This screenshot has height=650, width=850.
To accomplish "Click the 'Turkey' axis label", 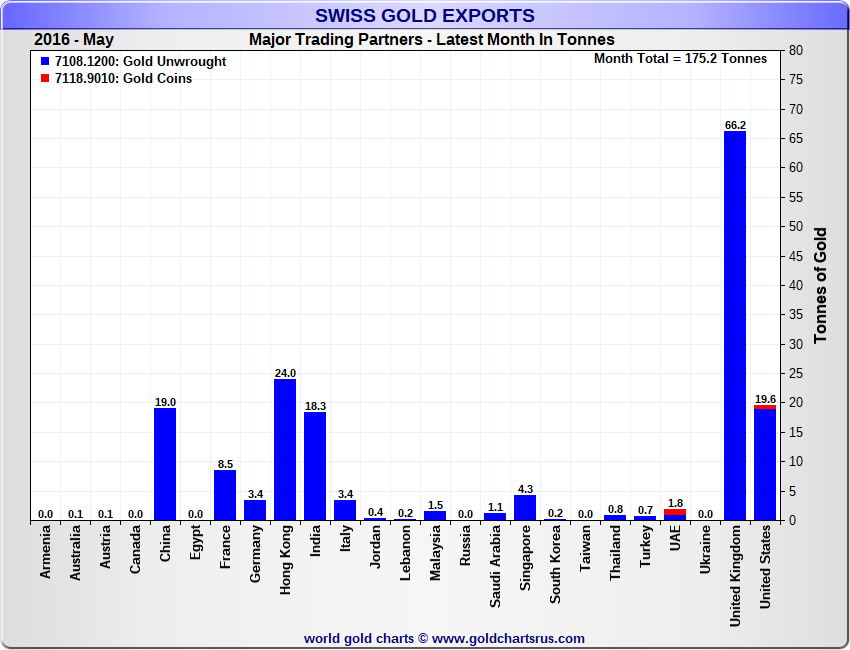I will [x=645, y=546].
